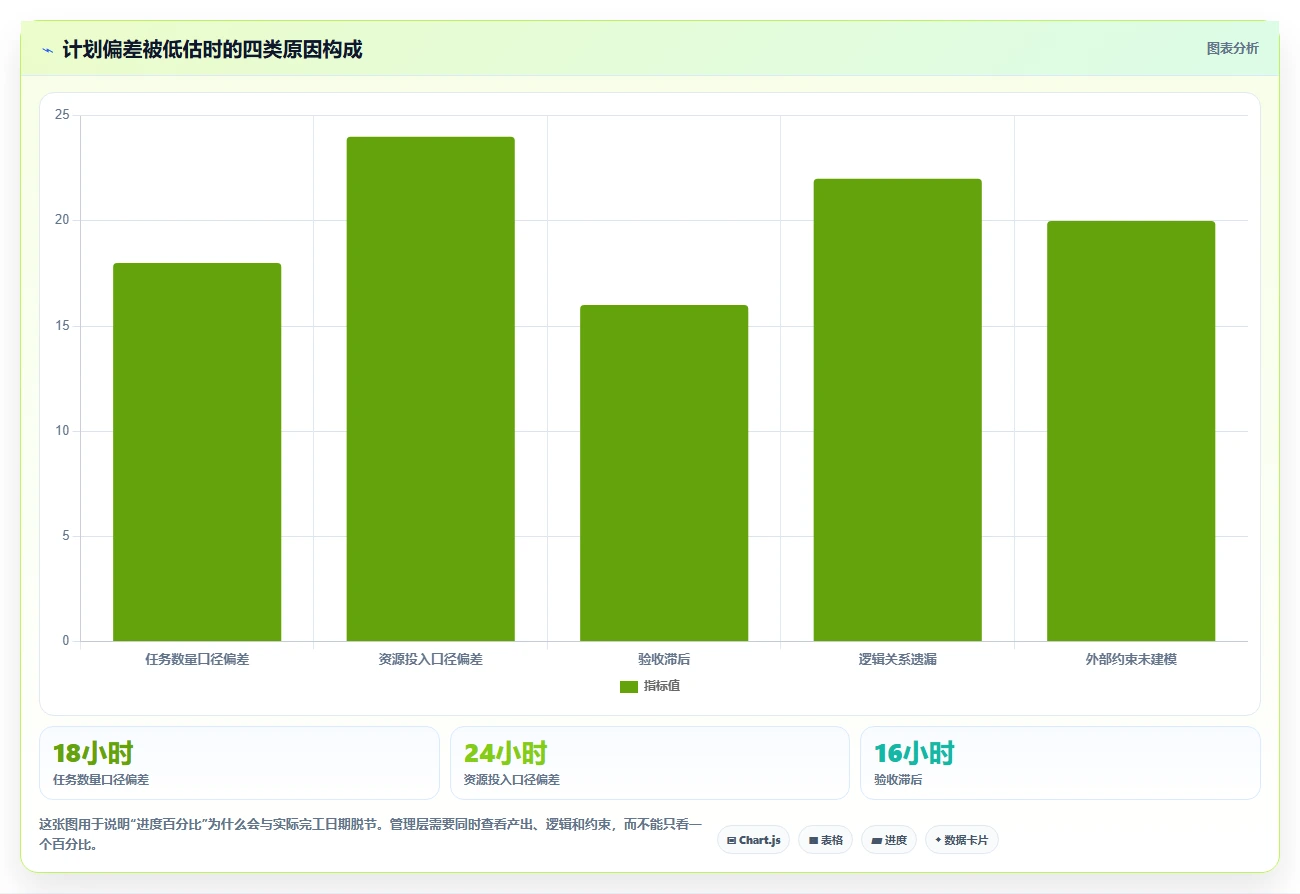
Task: Click the chart title 计划偏差被低估时的四类原因构成
Action: [212, 49]
